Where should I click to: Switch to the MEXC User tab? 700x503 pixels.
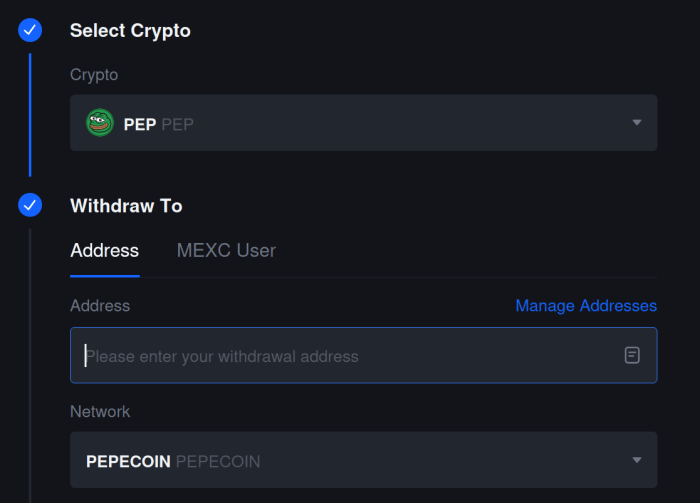[x=226, y=250]
